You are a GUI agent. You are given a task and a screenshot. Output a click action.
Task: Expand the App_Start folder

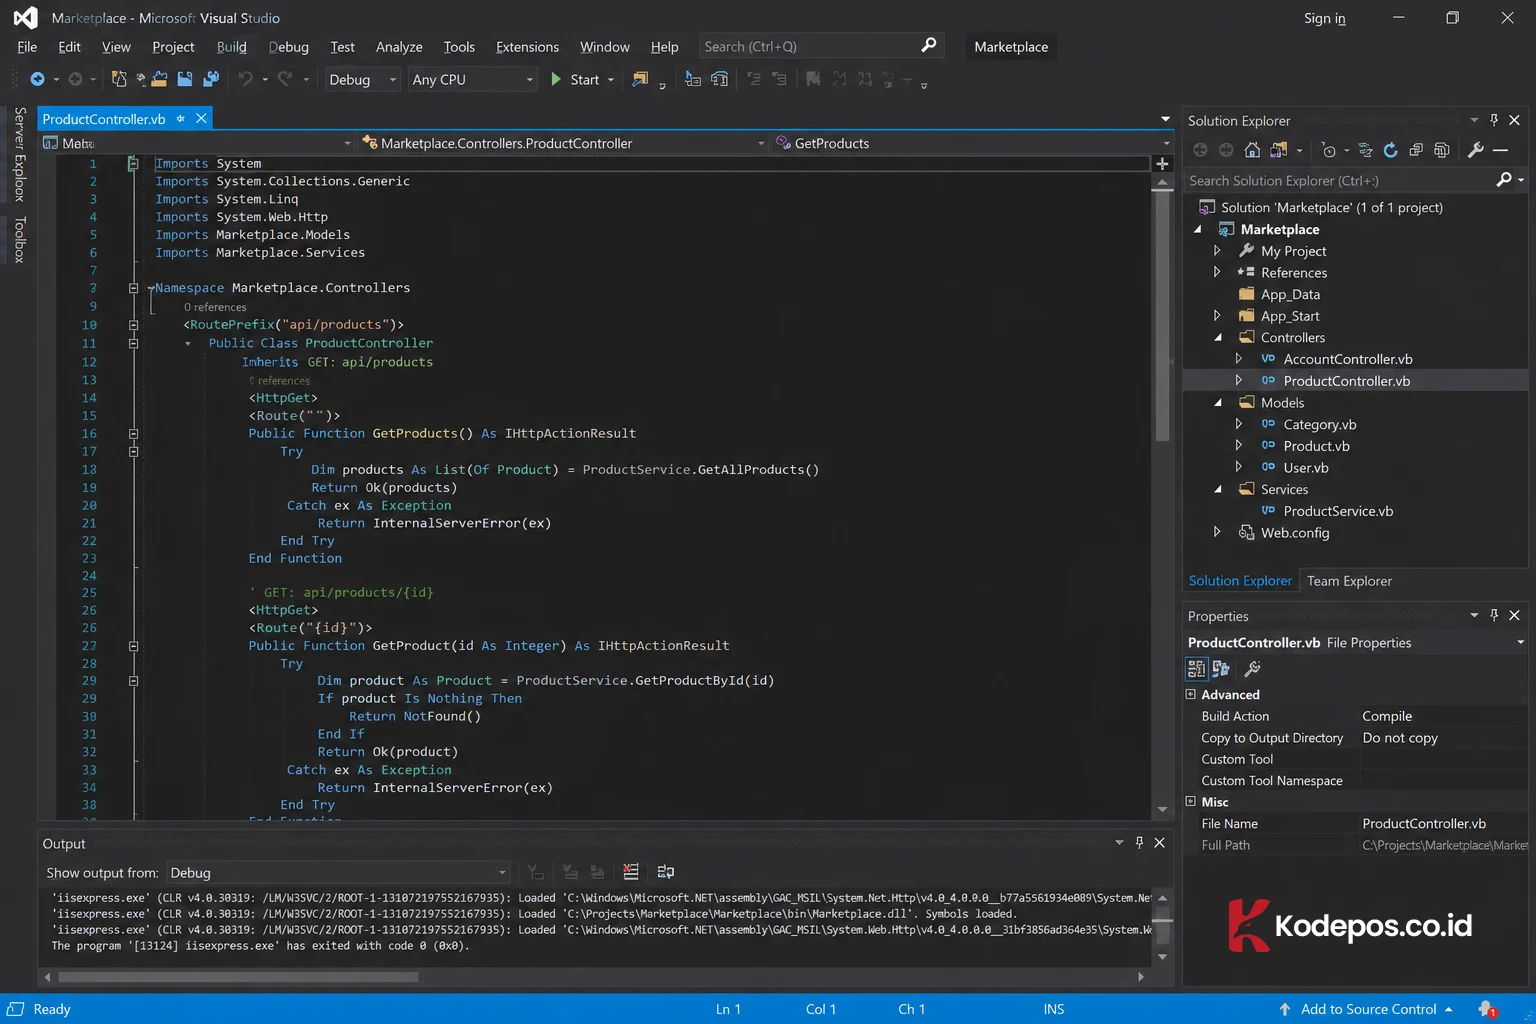point(1217,315)
